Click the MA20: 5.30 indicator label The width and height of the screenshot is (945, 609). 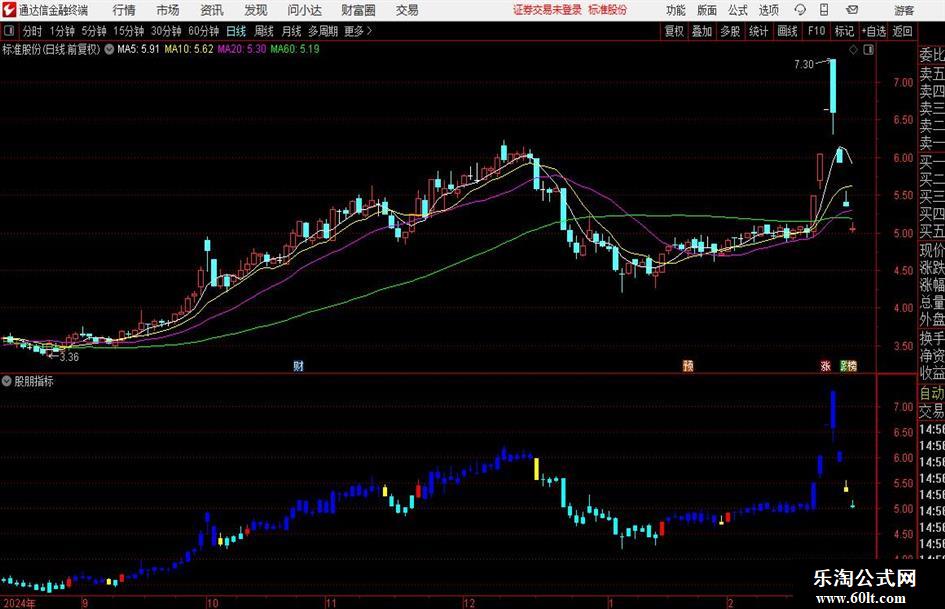point(242,49)
